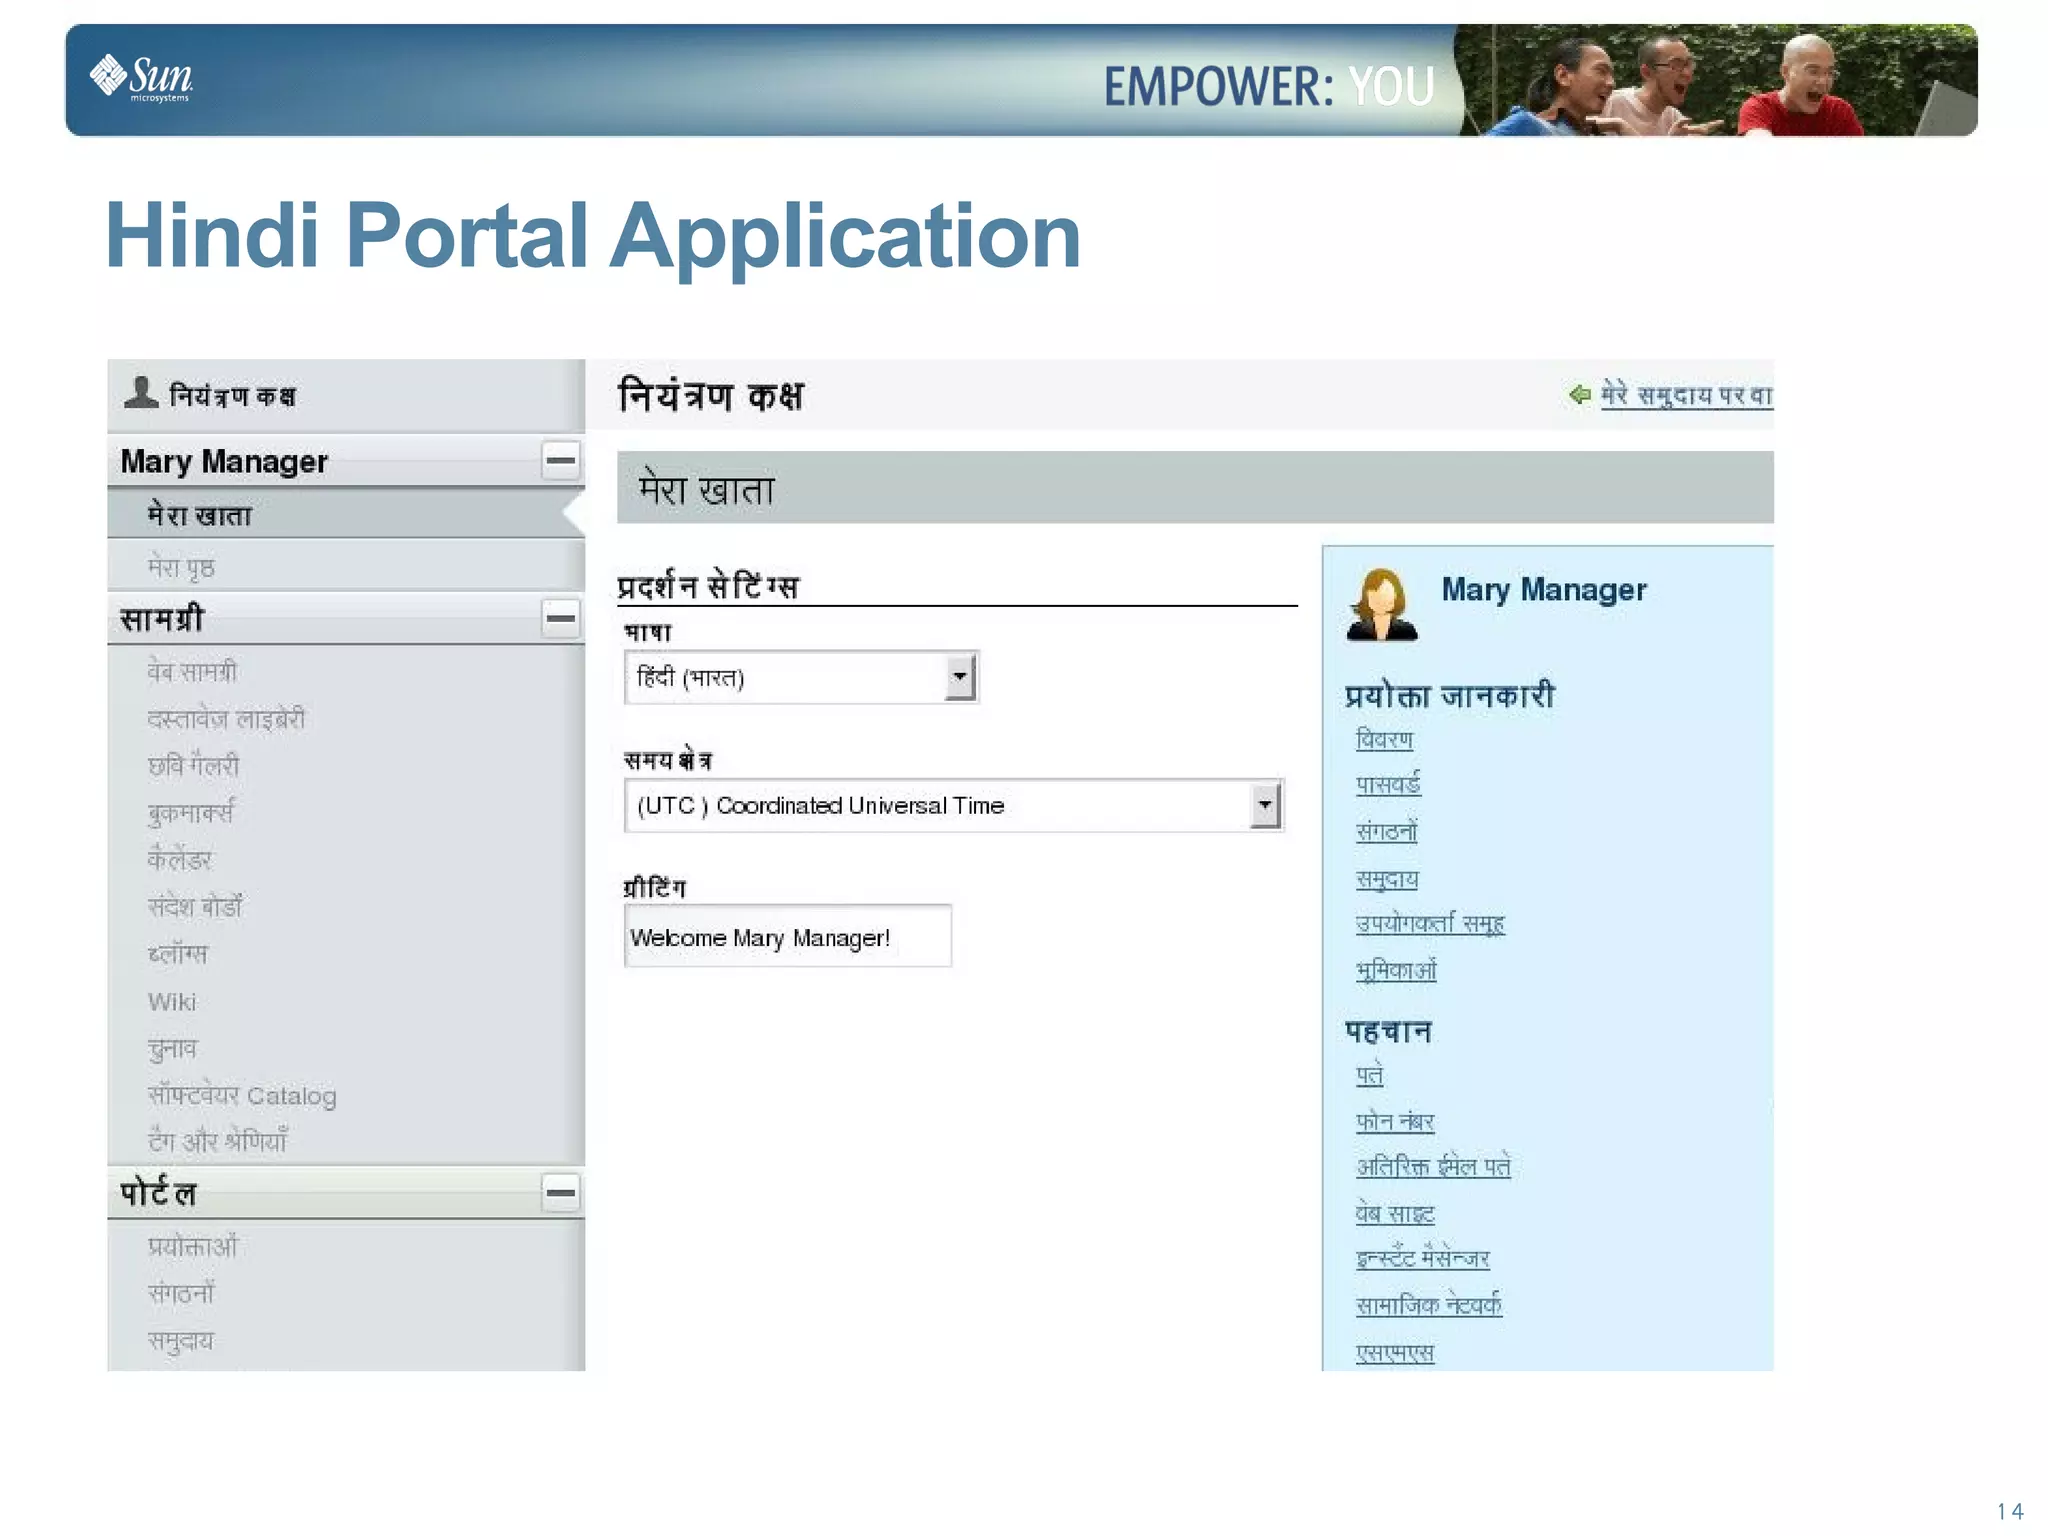Click the अतिरिक्त ईमेल पते link
This screenshot has height=1536, width=2048.
coord(1433,1166)
